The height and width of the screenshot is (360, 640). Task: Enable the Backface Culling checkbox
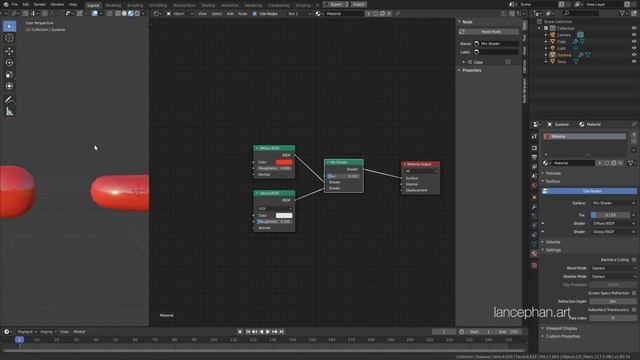[x=634, y=260]
